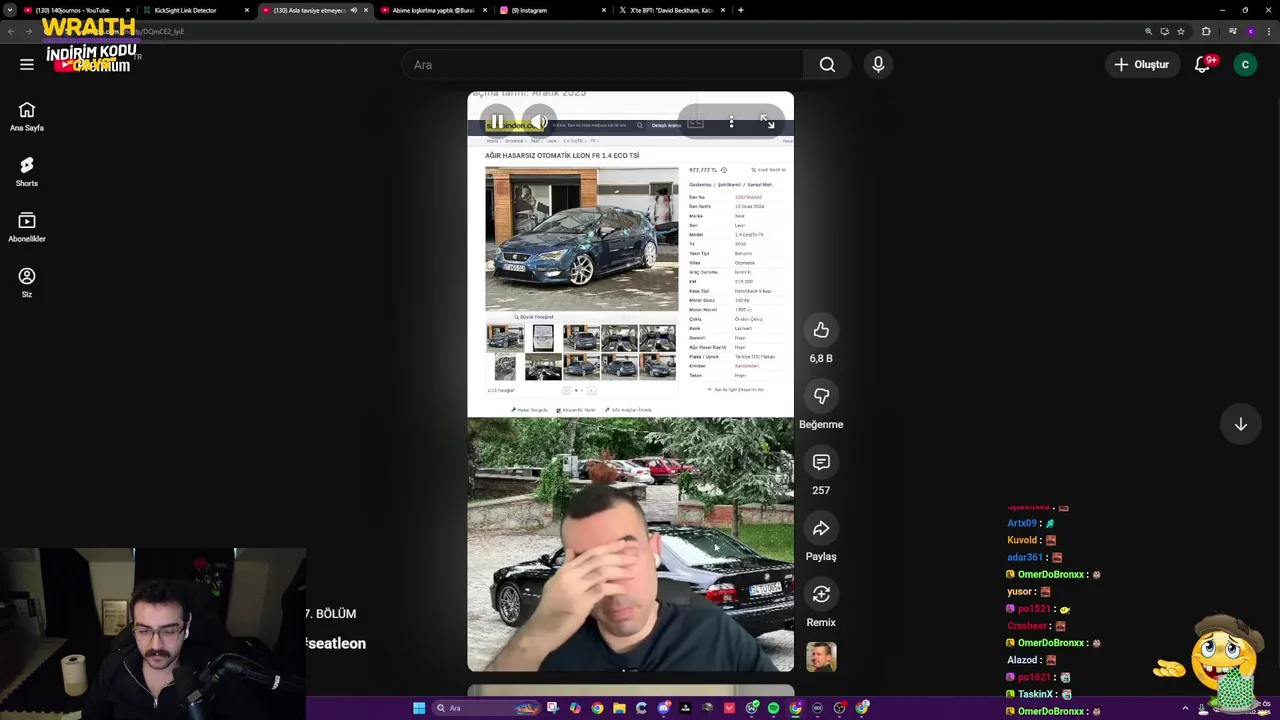The height and width of the screenshot is (720, 1280).
Task: Like the Short with 6,8 B likes
Action: (821, 330)
